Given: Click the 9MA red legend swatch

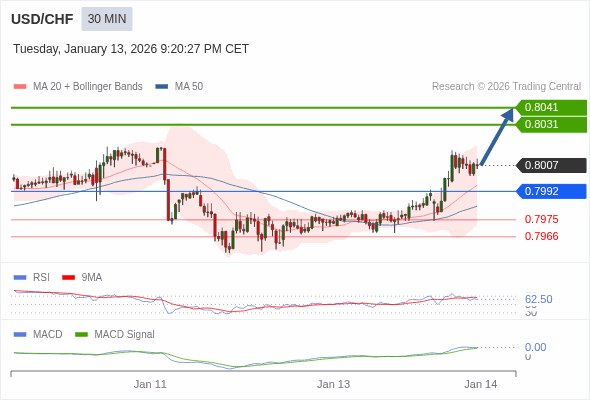Looking at the screenshot, I should [x=68, y=278].
